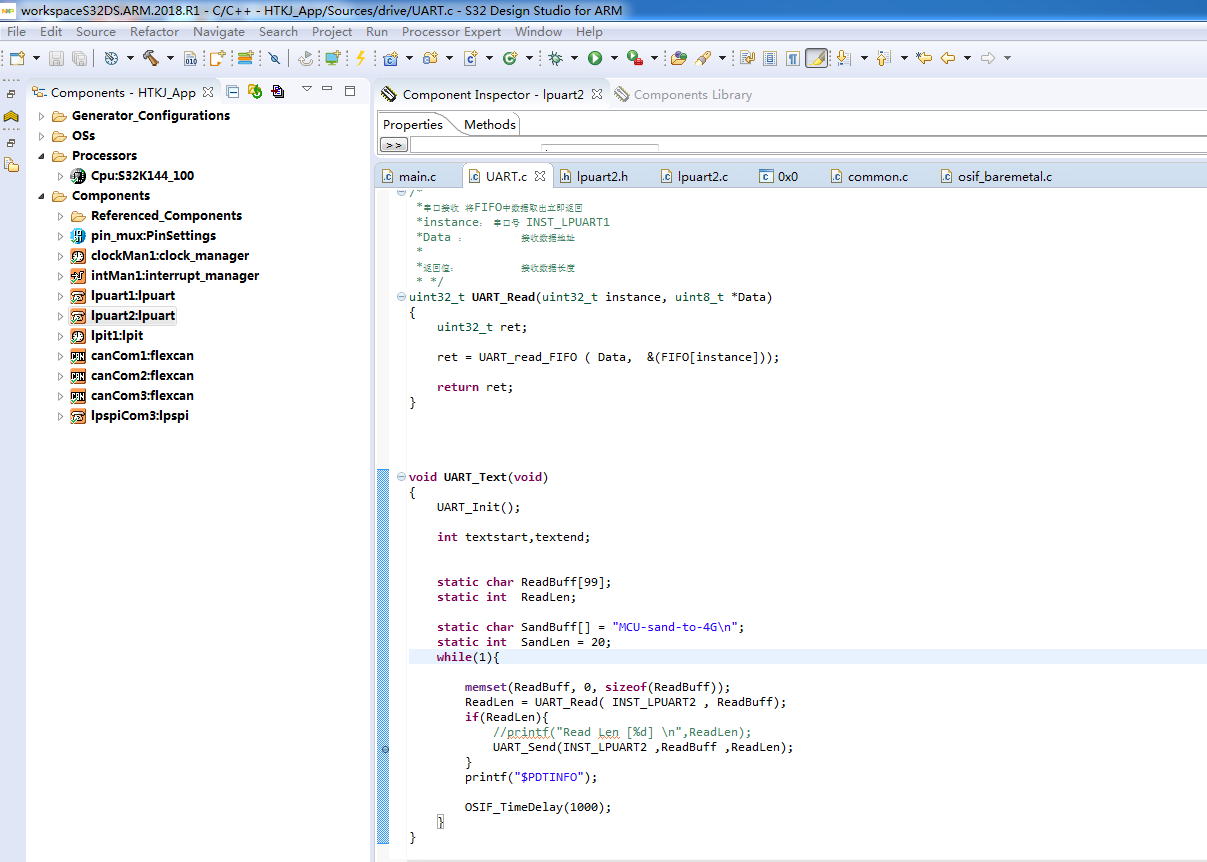Click the Collapse All icon in Components panel
The image size is (1207, 862).
[232, 92]
